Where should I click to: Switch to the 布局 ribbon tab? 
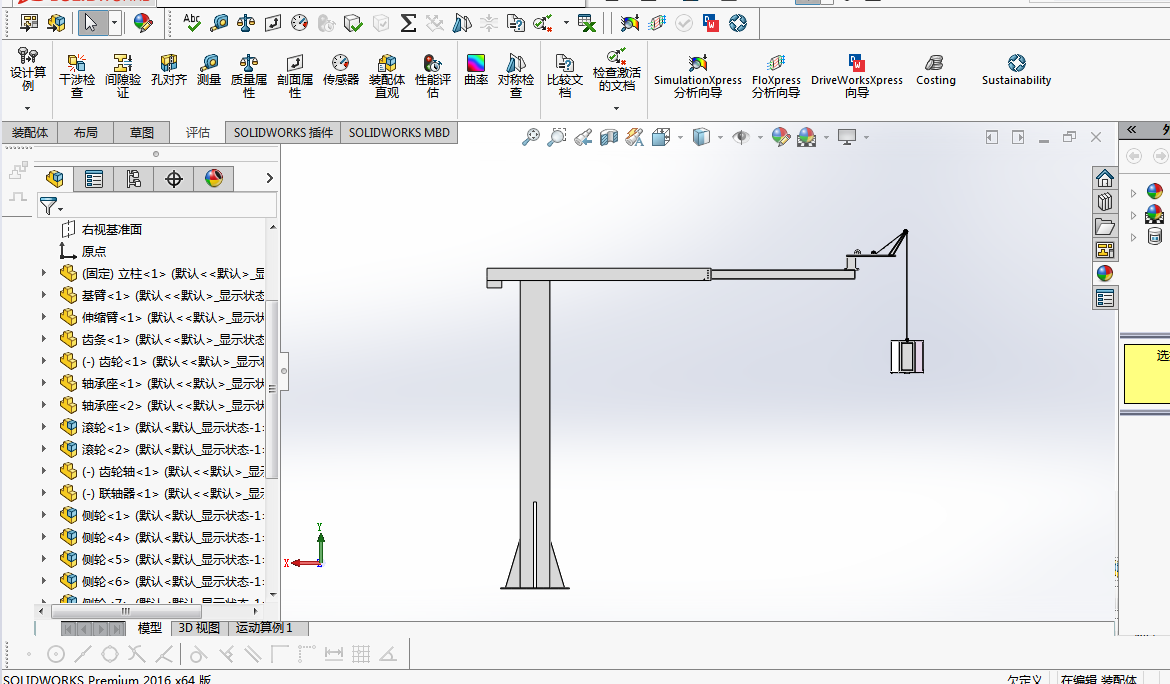[x=86, y=133]
